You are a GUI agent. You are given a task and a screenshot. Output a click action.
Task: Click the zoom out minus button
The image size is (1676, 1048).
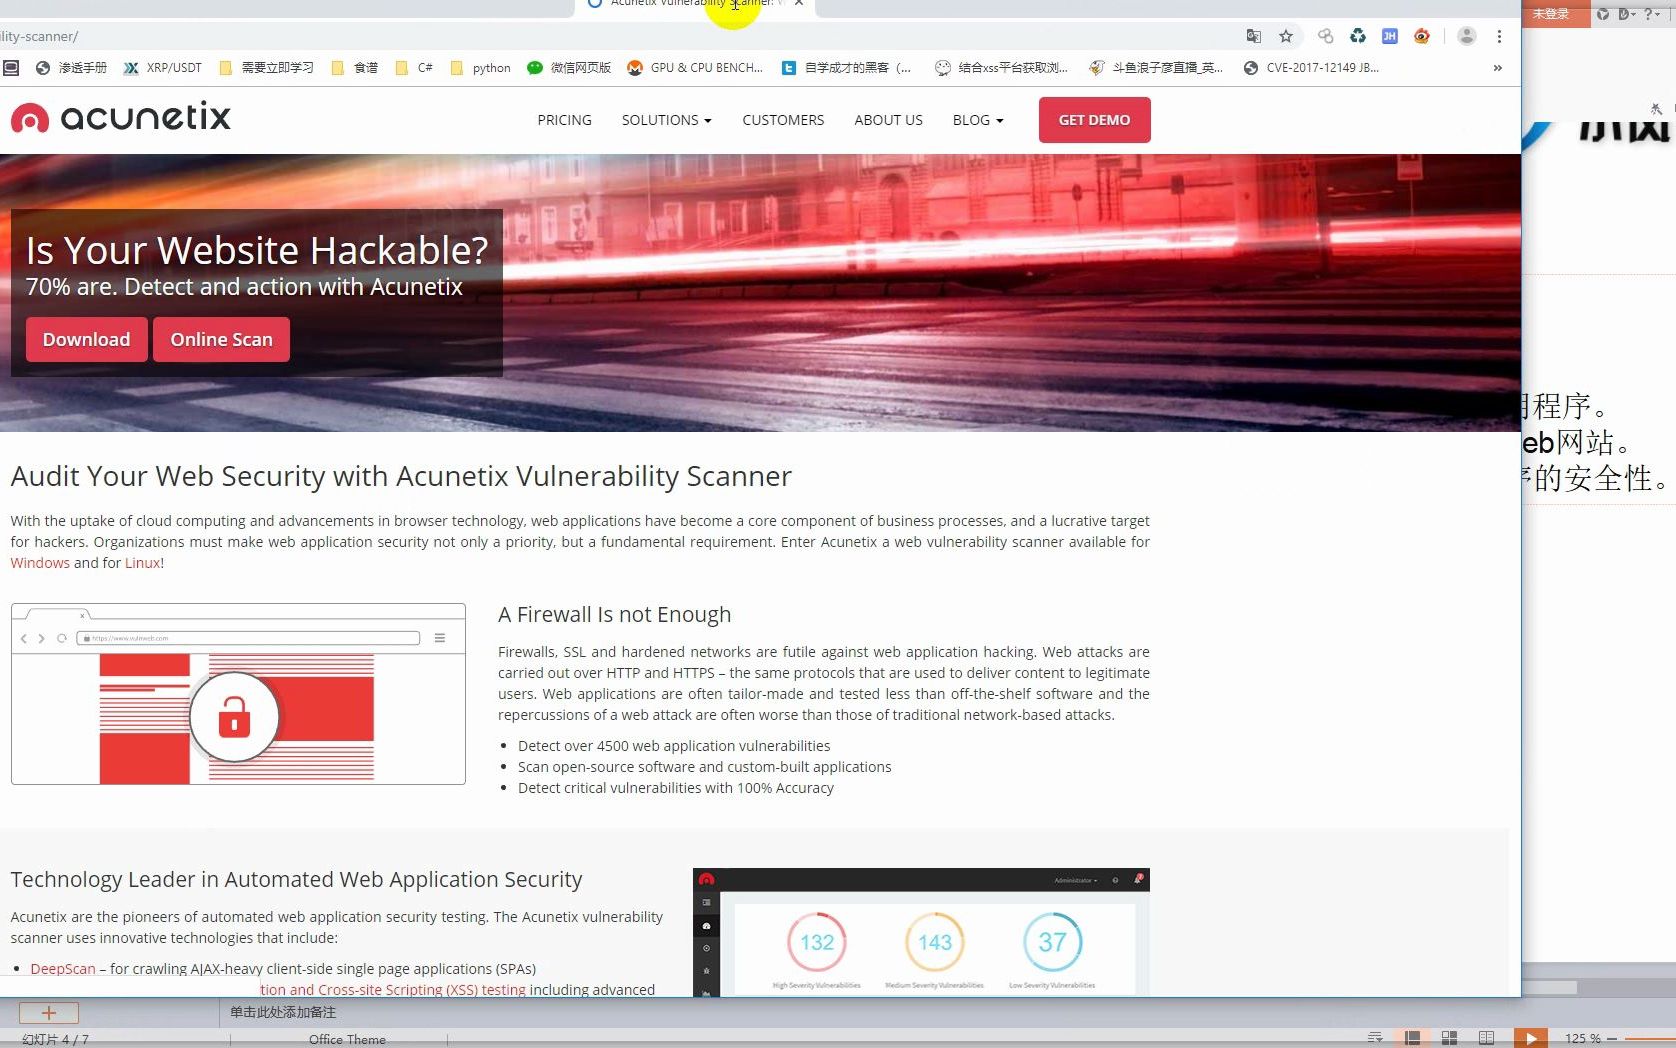[x=1612, y=1038]
